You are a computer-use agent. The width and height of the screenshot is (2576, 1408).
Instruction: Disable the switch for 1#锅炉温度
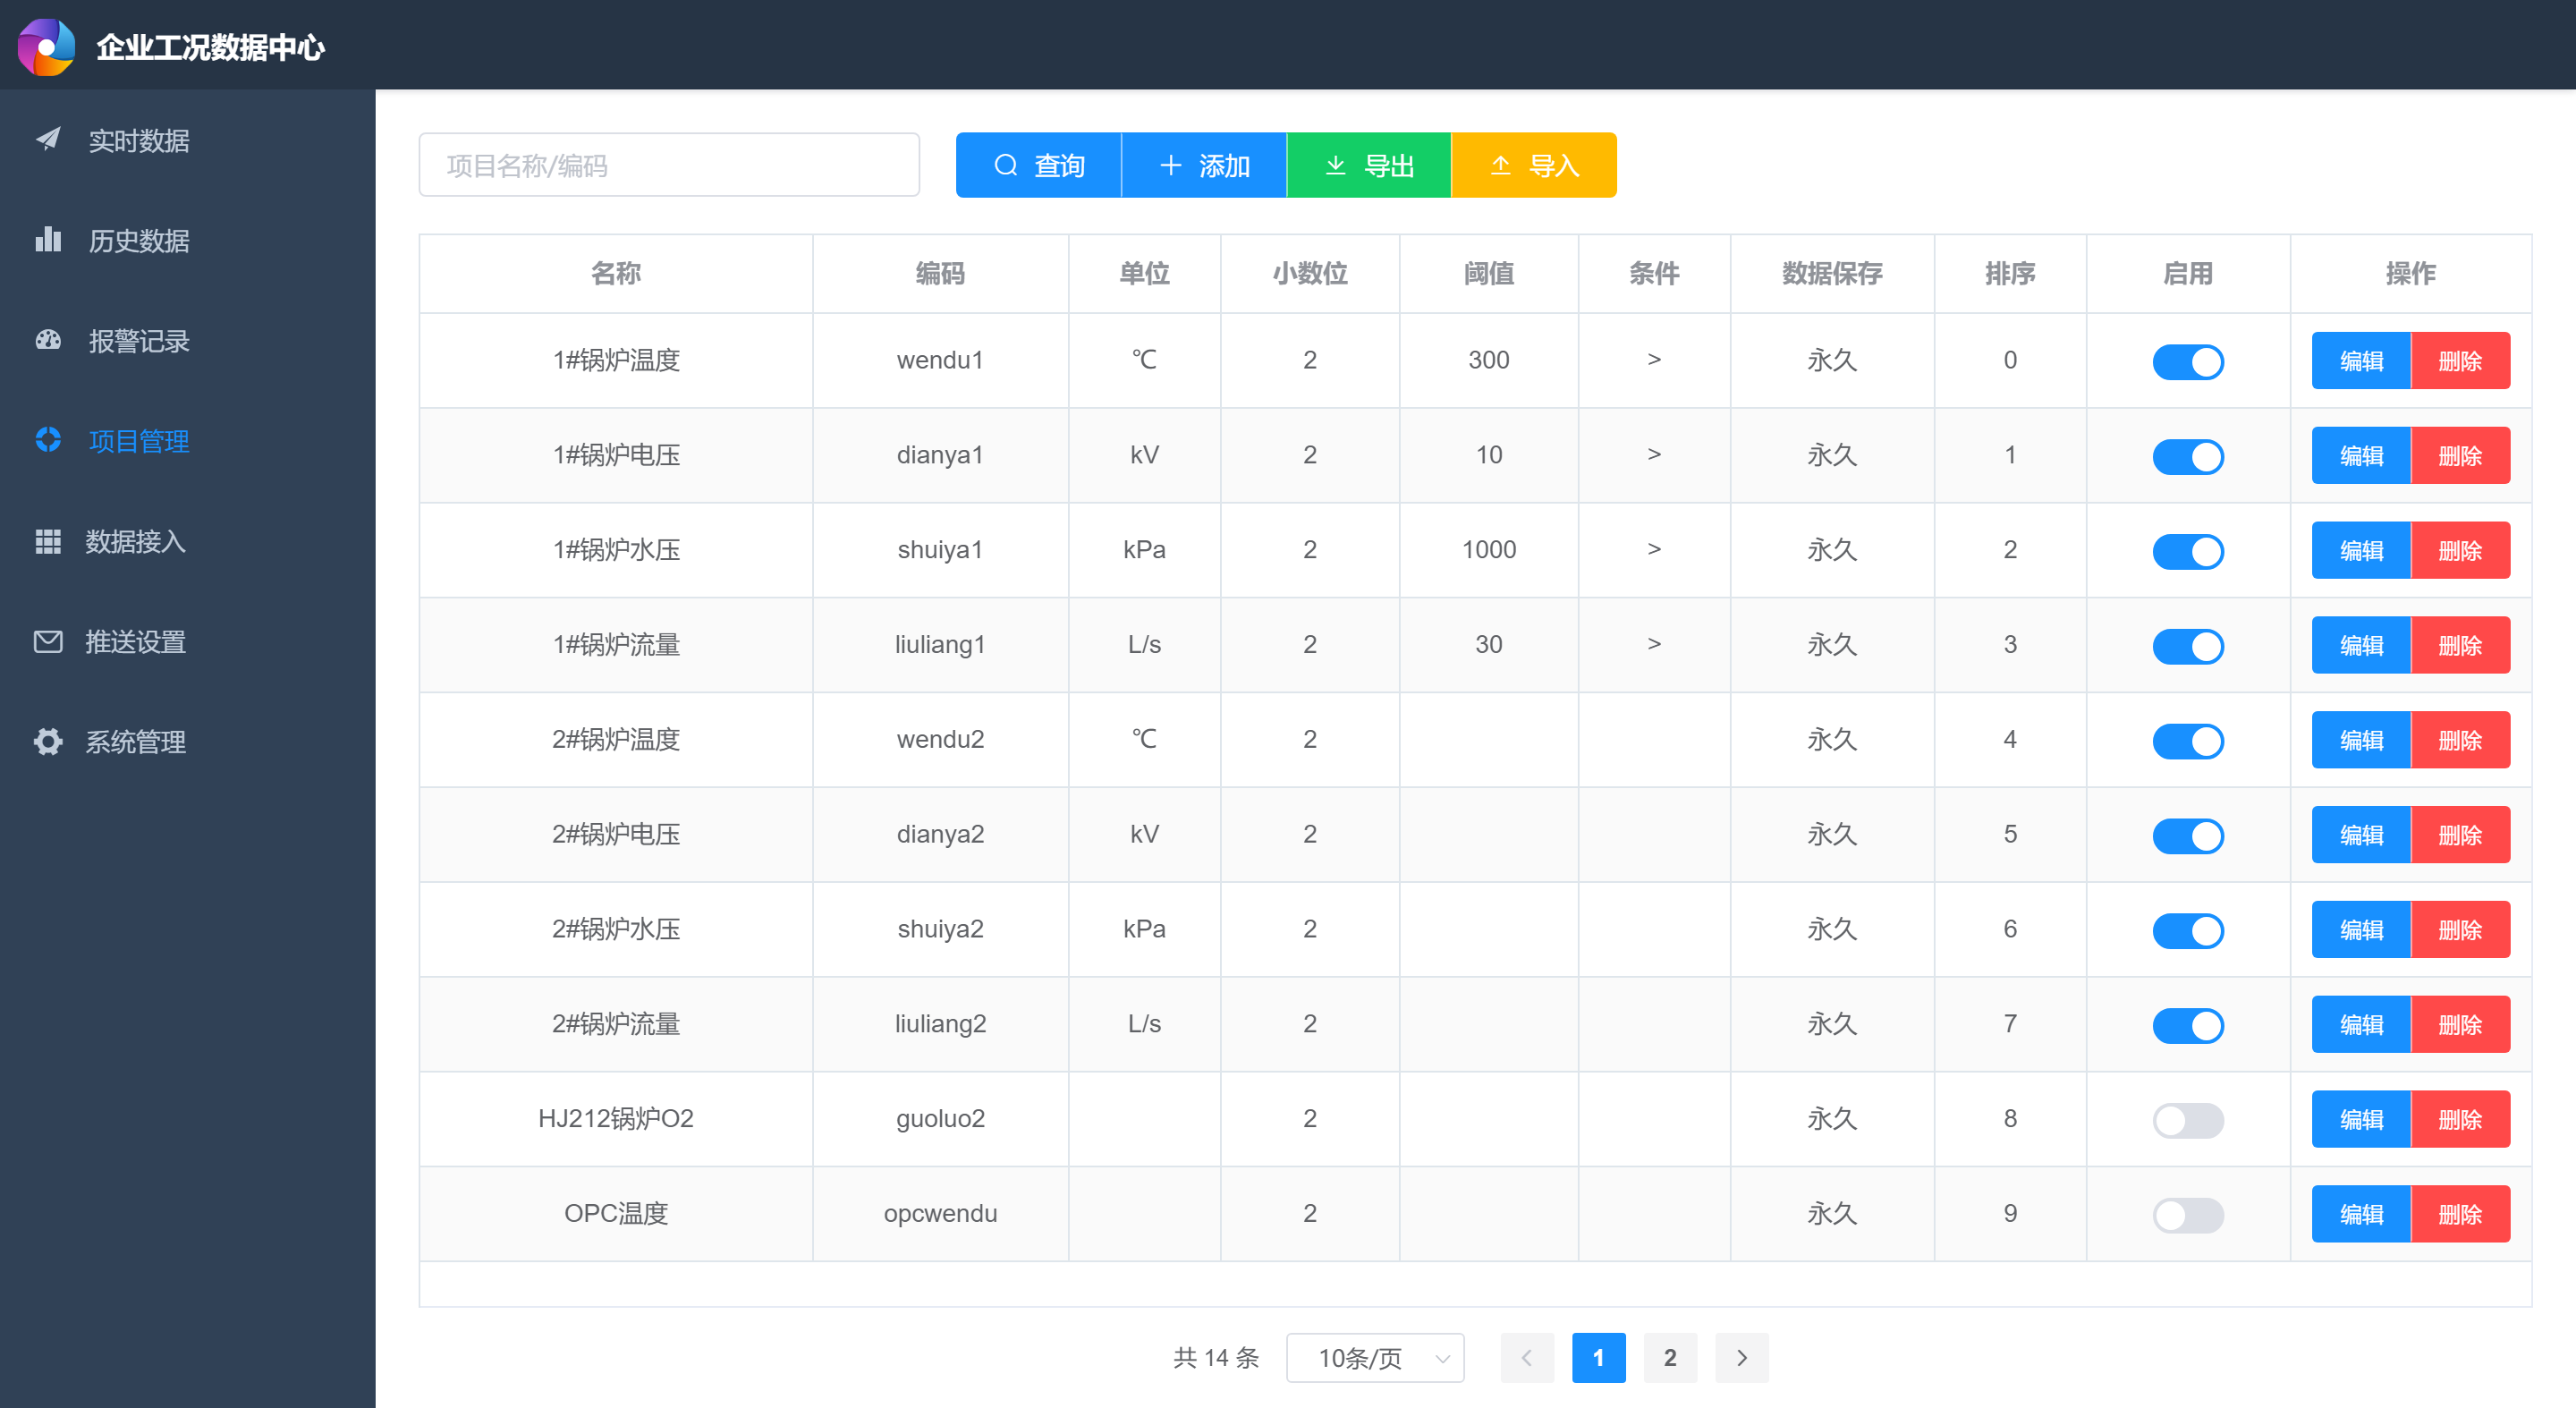2188,361
